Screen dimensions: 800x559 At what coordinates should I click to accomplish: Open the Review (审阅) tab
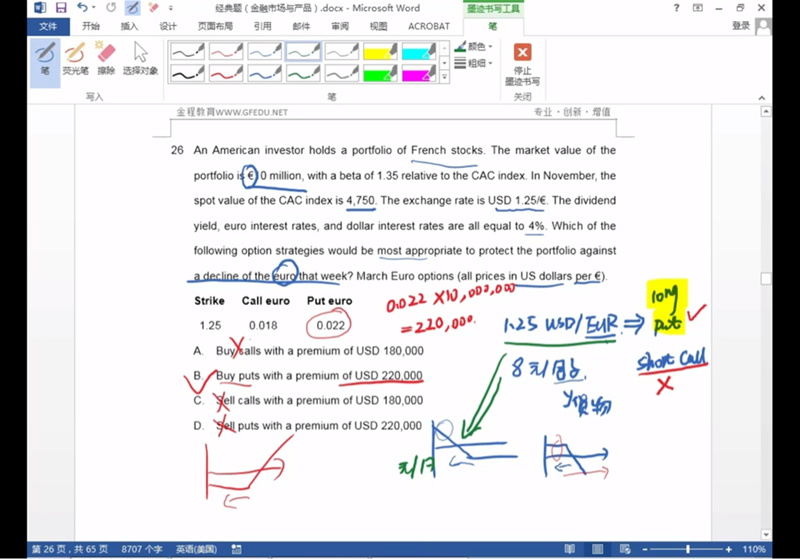click(x=340, y=26)
